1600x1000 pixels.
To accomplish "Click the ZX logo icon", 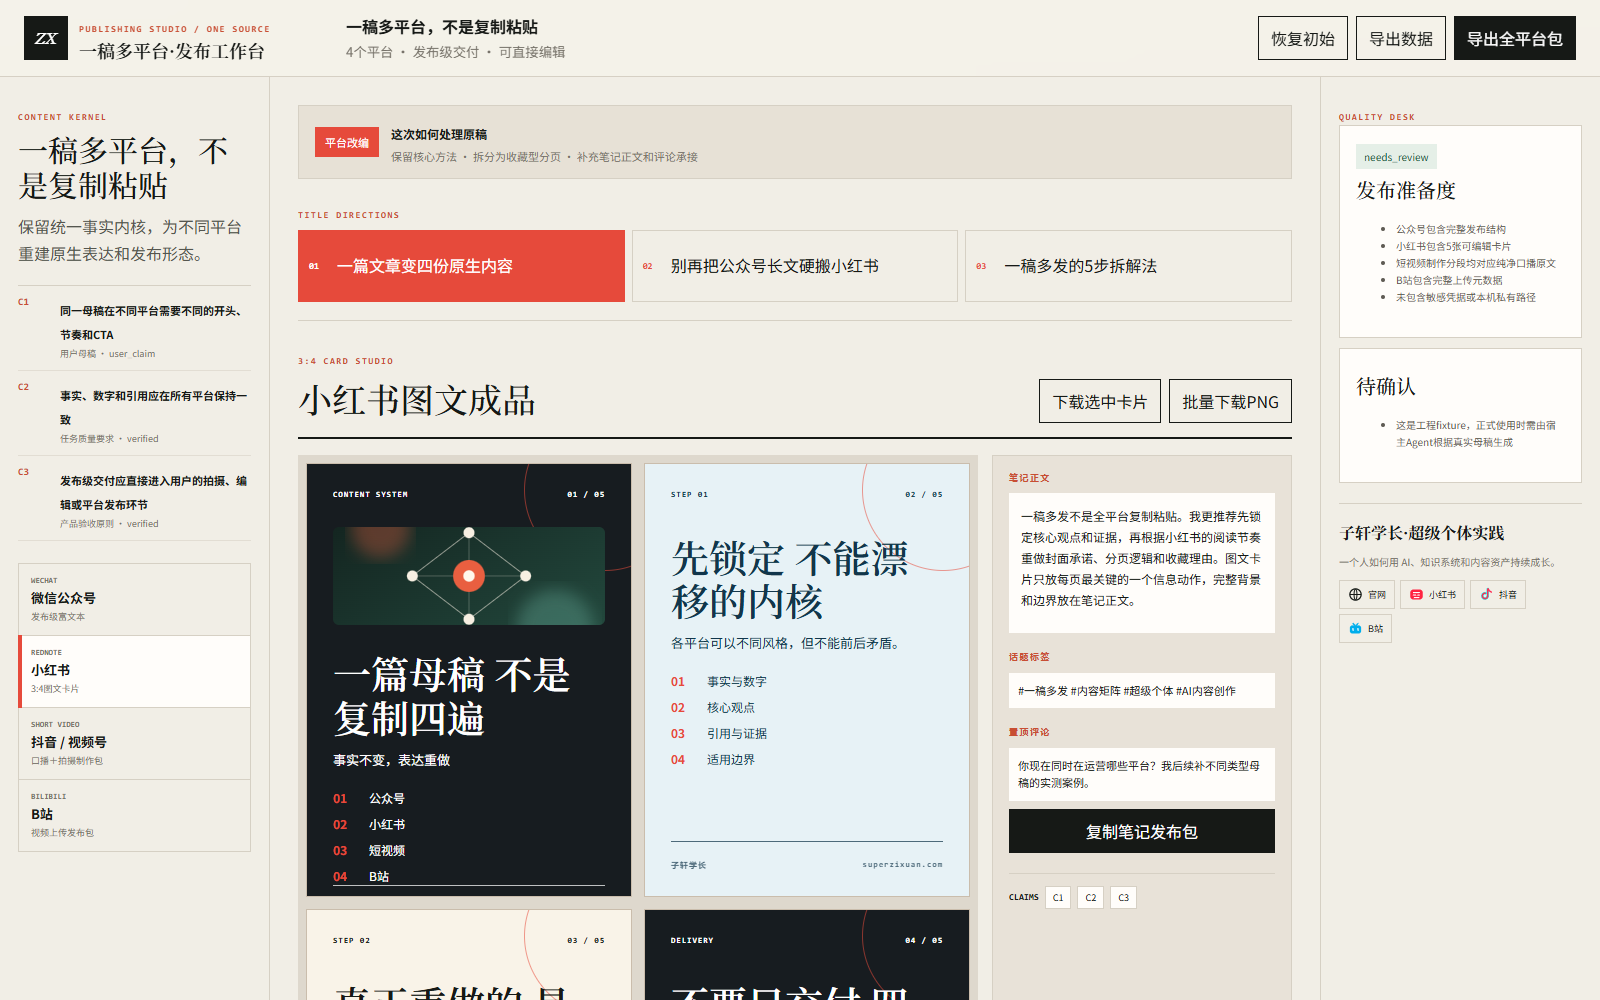I will tap(46, 38).
